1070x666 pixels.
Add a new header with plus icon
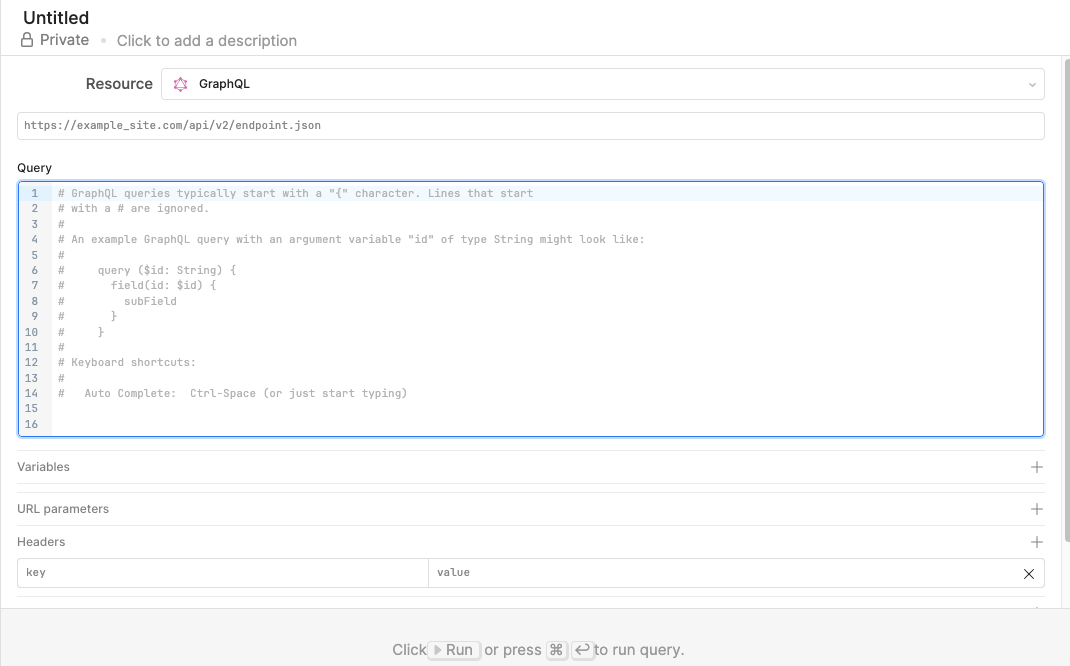point(1037,542)
